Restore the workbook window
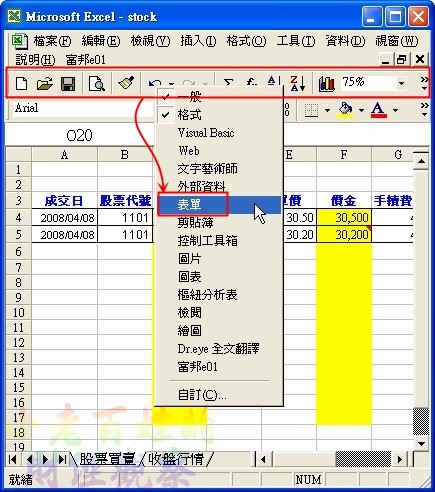This screenshot has height=492, width=435. click(402, 59)
